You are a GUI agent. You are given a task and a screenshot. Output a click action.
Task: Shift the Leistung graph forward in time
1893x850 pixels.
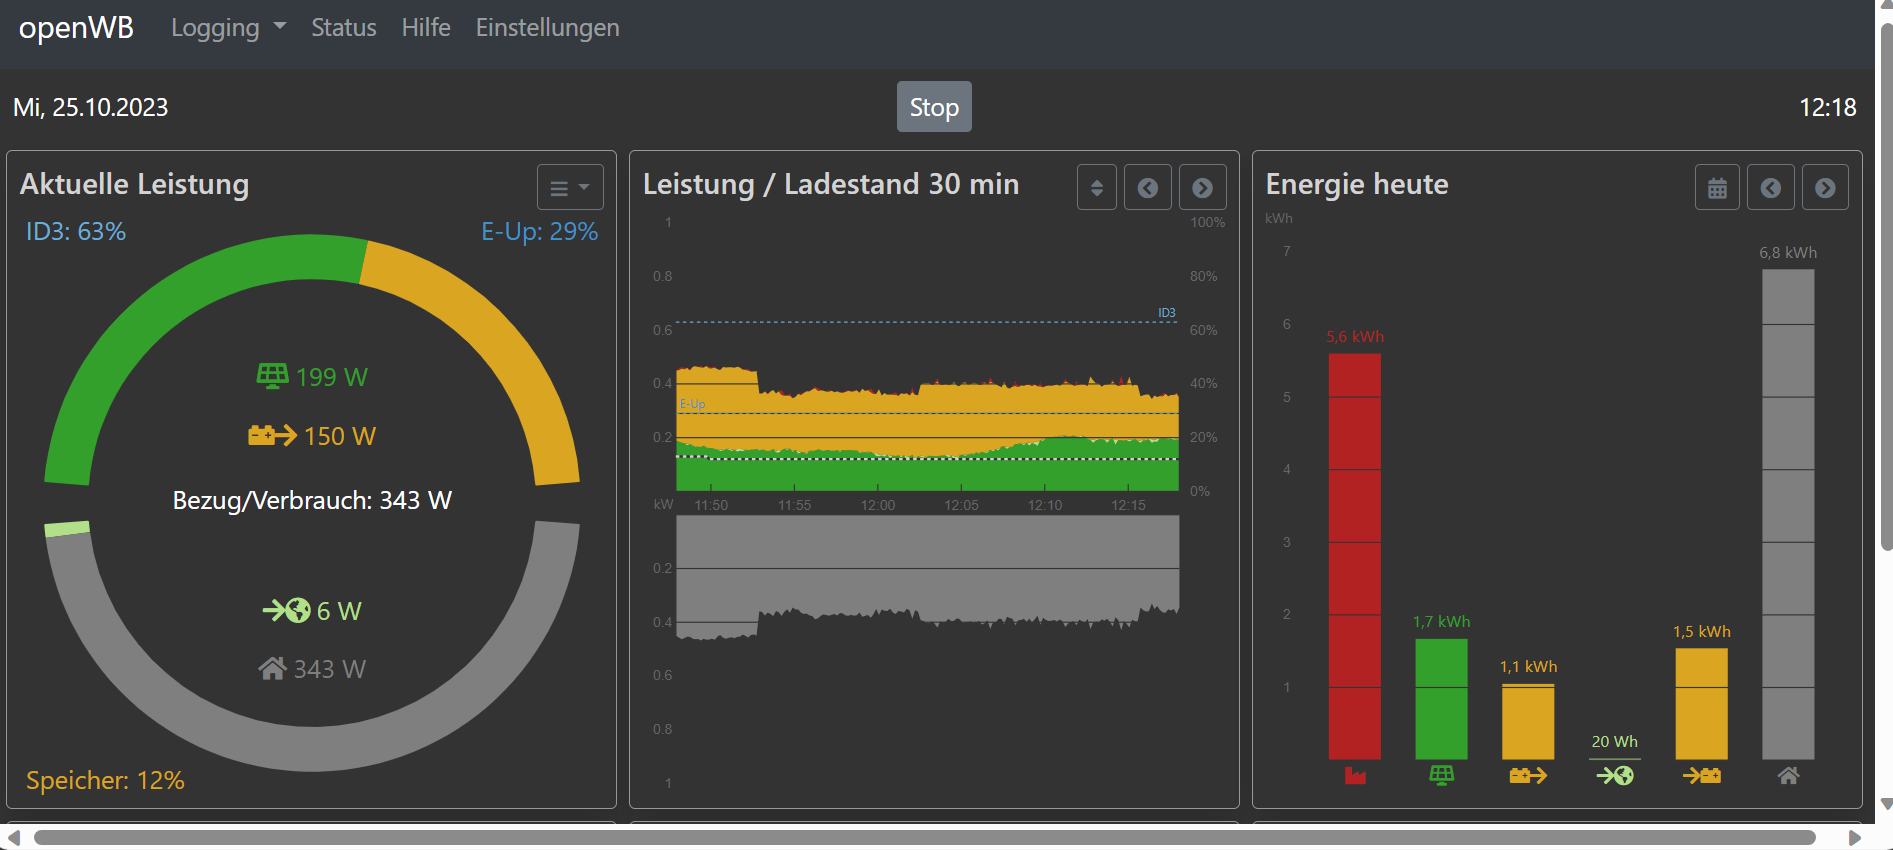point(1202,188)
